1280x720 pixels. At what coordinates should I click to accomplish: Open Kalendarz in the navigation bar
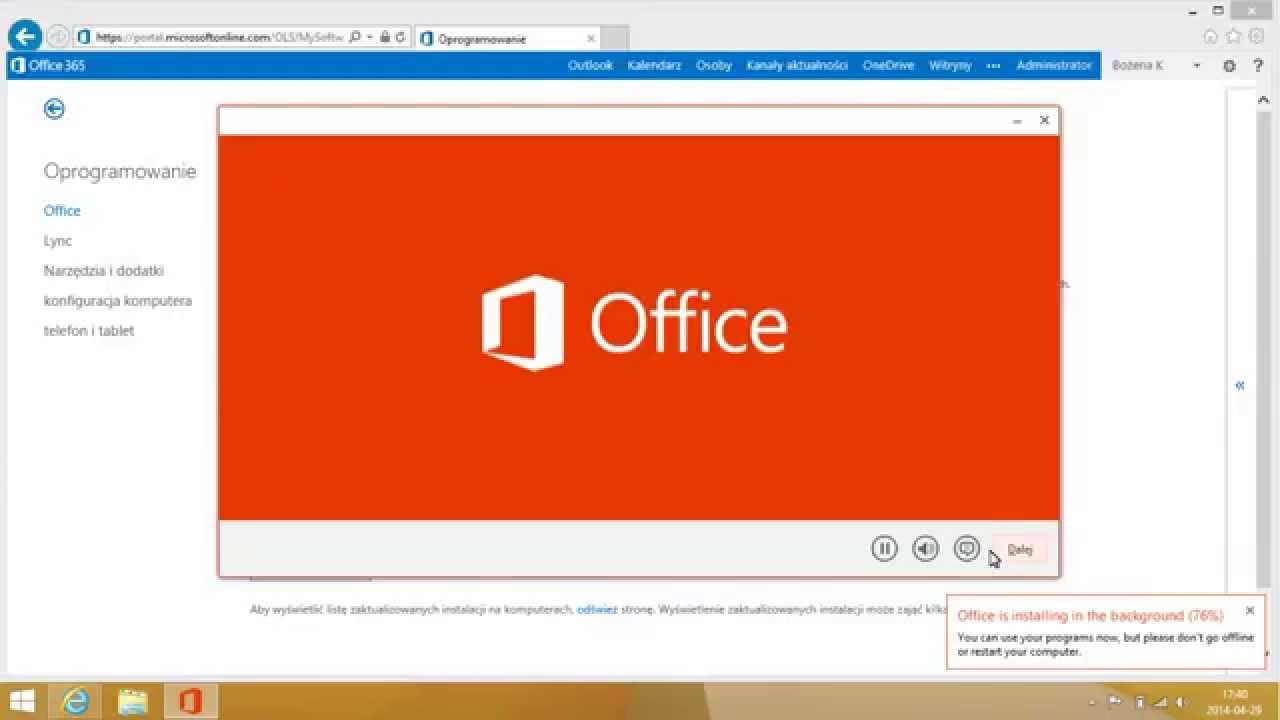pos(654,65)
